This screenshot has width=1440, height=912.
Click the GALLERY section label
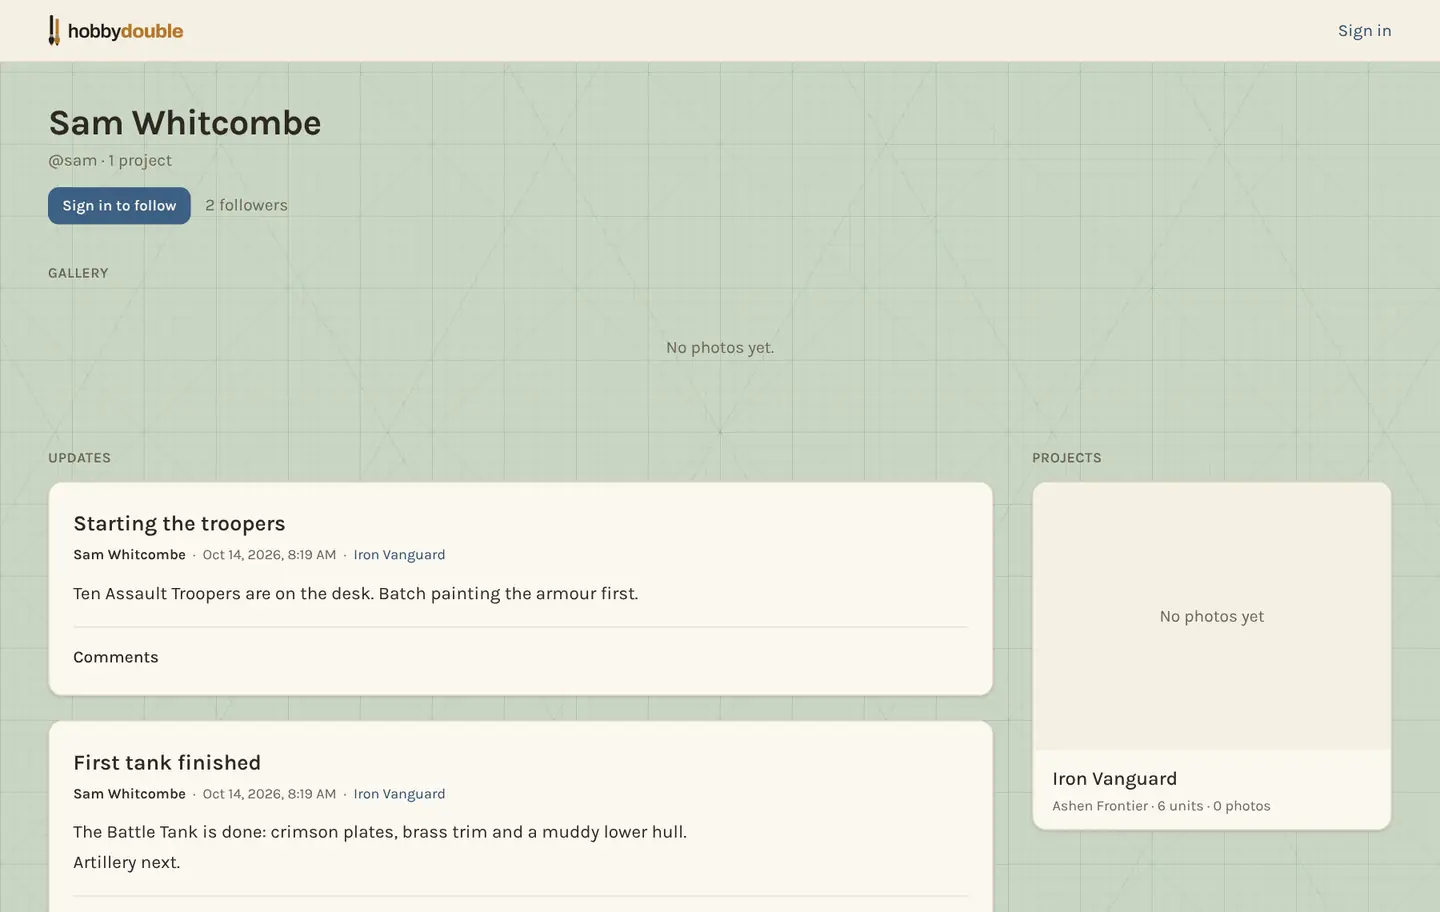pyautogui.click(x=78, y=273)
